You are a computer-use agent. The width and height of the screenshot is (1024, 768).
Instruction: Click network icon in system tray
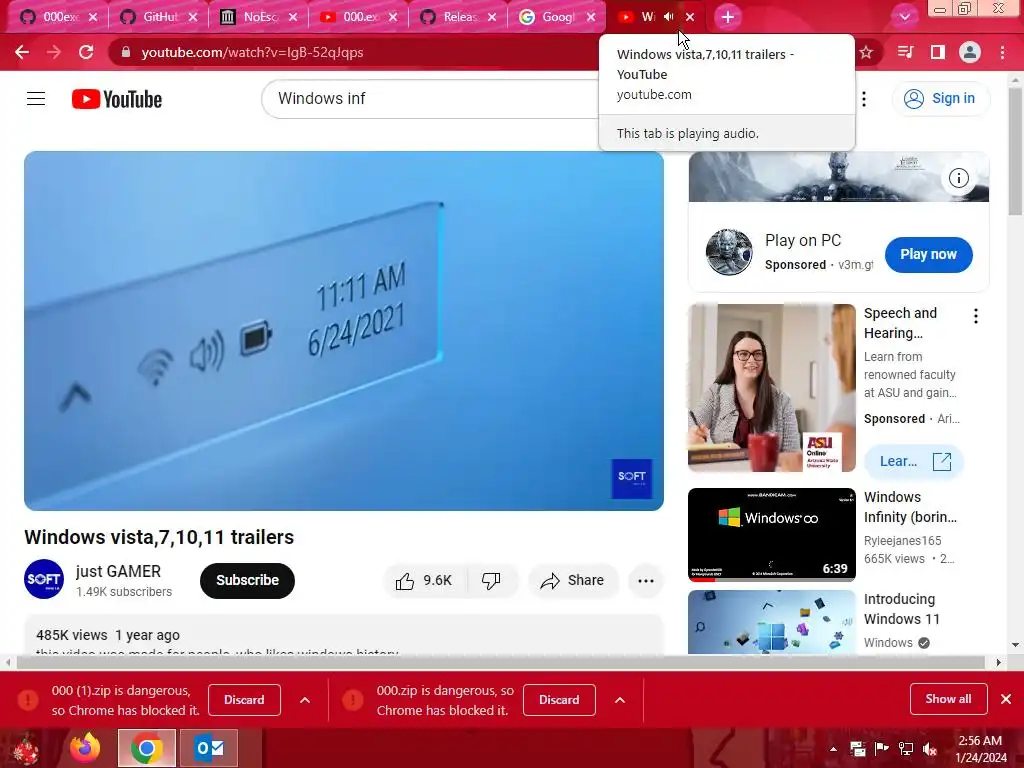[906, 749]
